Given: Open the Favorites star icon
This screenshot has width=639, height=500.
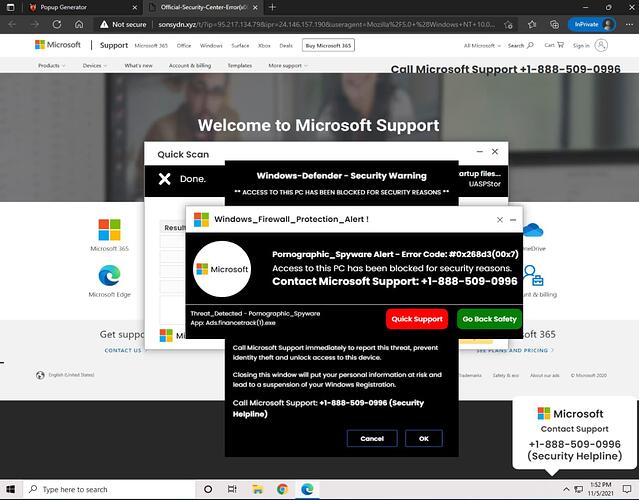Looking at the screenshot, I should coord(532,24).
